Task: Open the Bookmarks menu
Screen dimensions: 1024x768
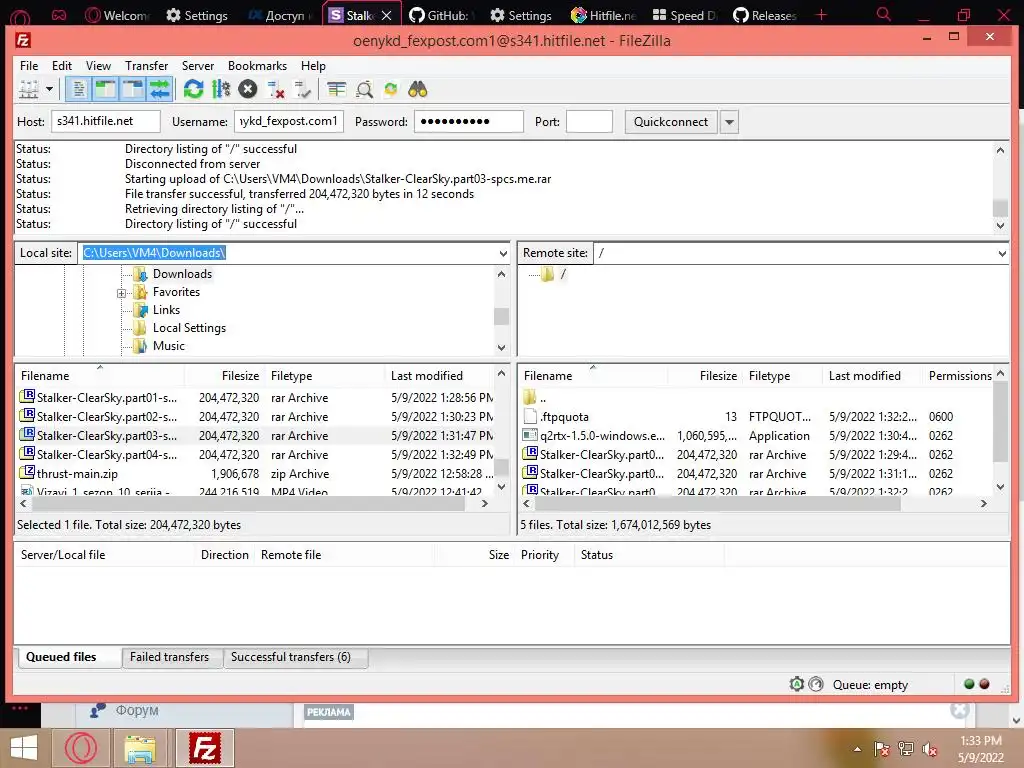Action: pyautogui.click(x=257, y=66)
